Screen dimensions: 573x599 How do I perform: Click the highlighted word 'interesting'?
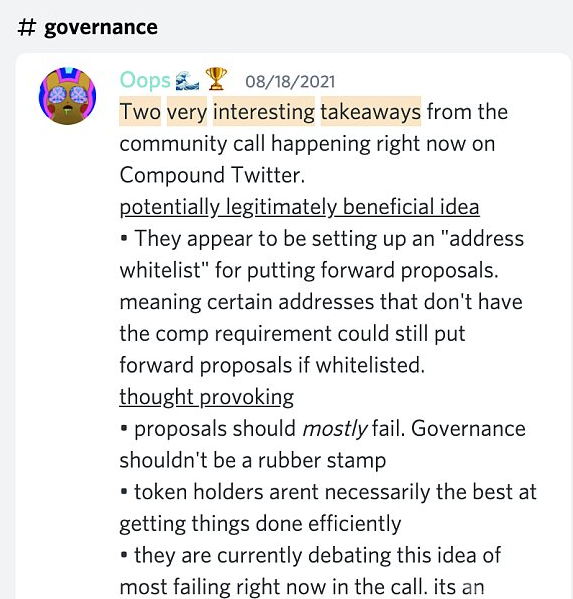coord(264,112)
